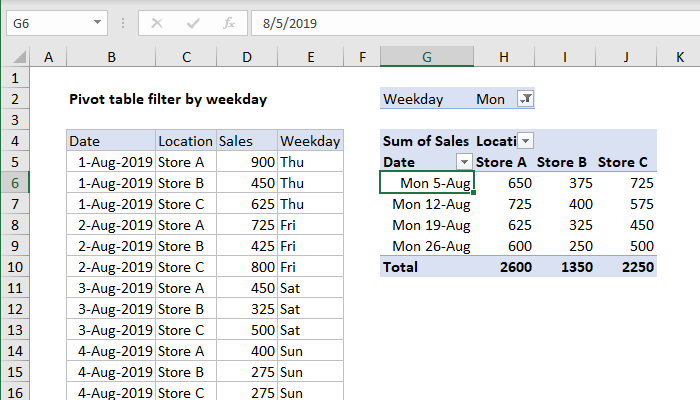Click the 'Location' header of source table
This screenshot has height=400, width=700.
pyautogui.click(x=185, y=141)
